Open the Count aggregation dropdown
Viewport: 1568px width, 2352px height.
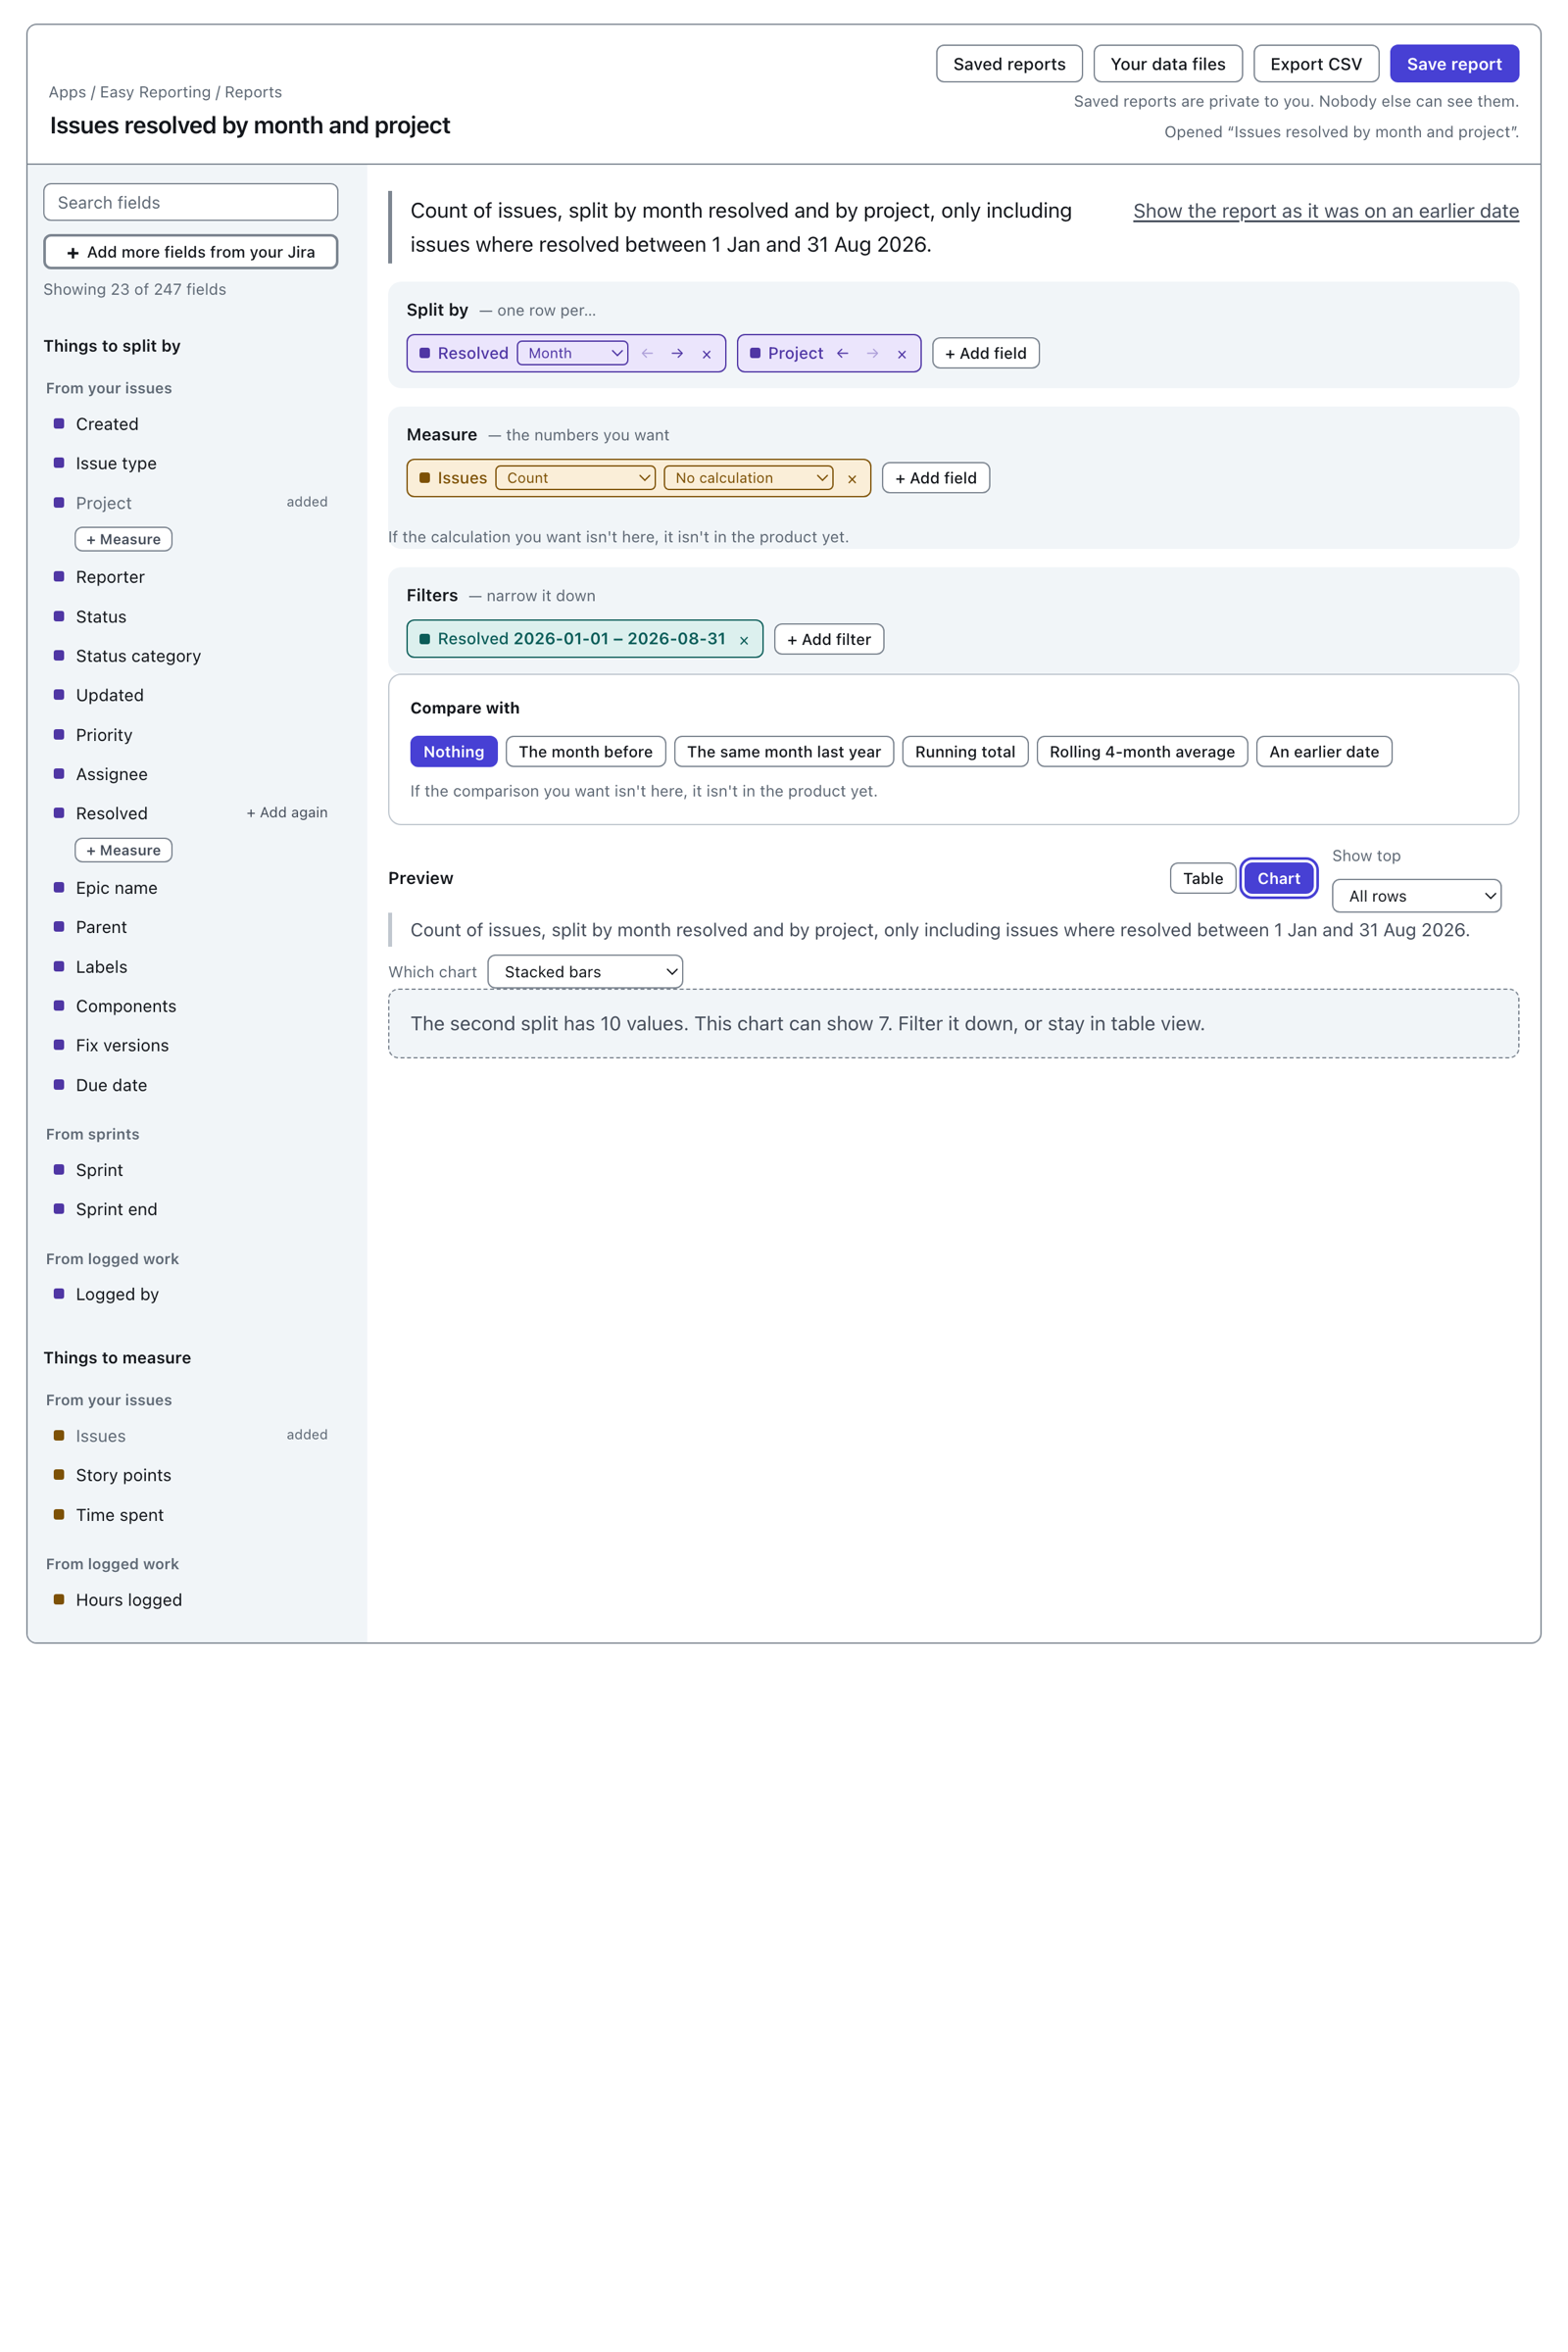tap(575, 478)
